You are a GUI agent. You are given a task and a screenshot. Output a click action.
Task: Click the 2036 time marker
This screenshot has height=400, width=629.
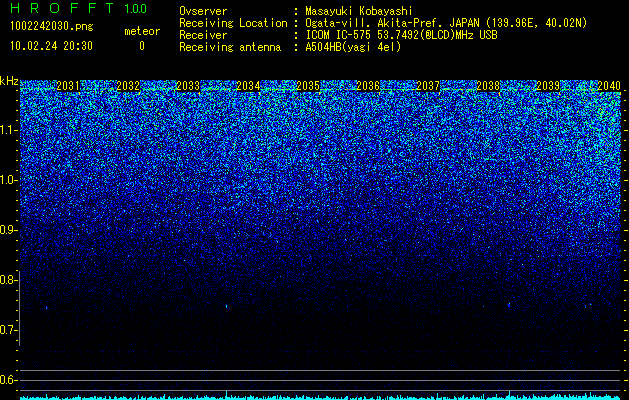pos(368,86)
